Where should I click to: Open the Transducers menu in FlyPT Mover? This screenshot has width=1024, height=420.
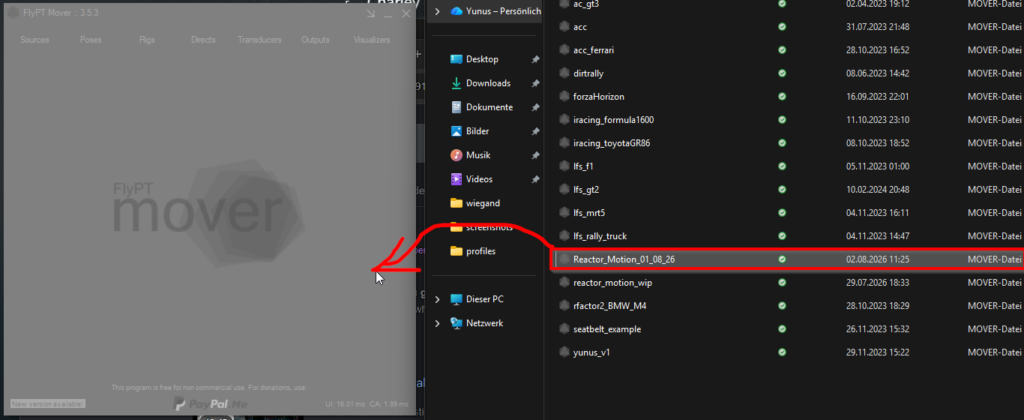point(259,40)
